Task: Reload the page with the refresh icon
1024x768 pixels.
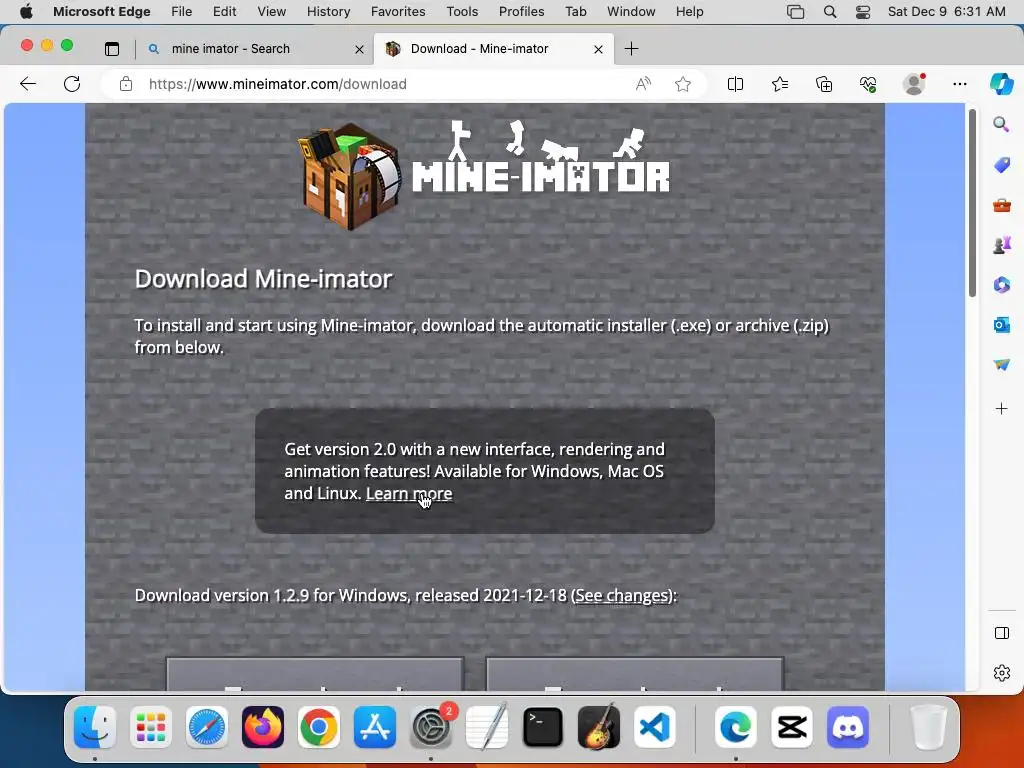Action: 72,84
